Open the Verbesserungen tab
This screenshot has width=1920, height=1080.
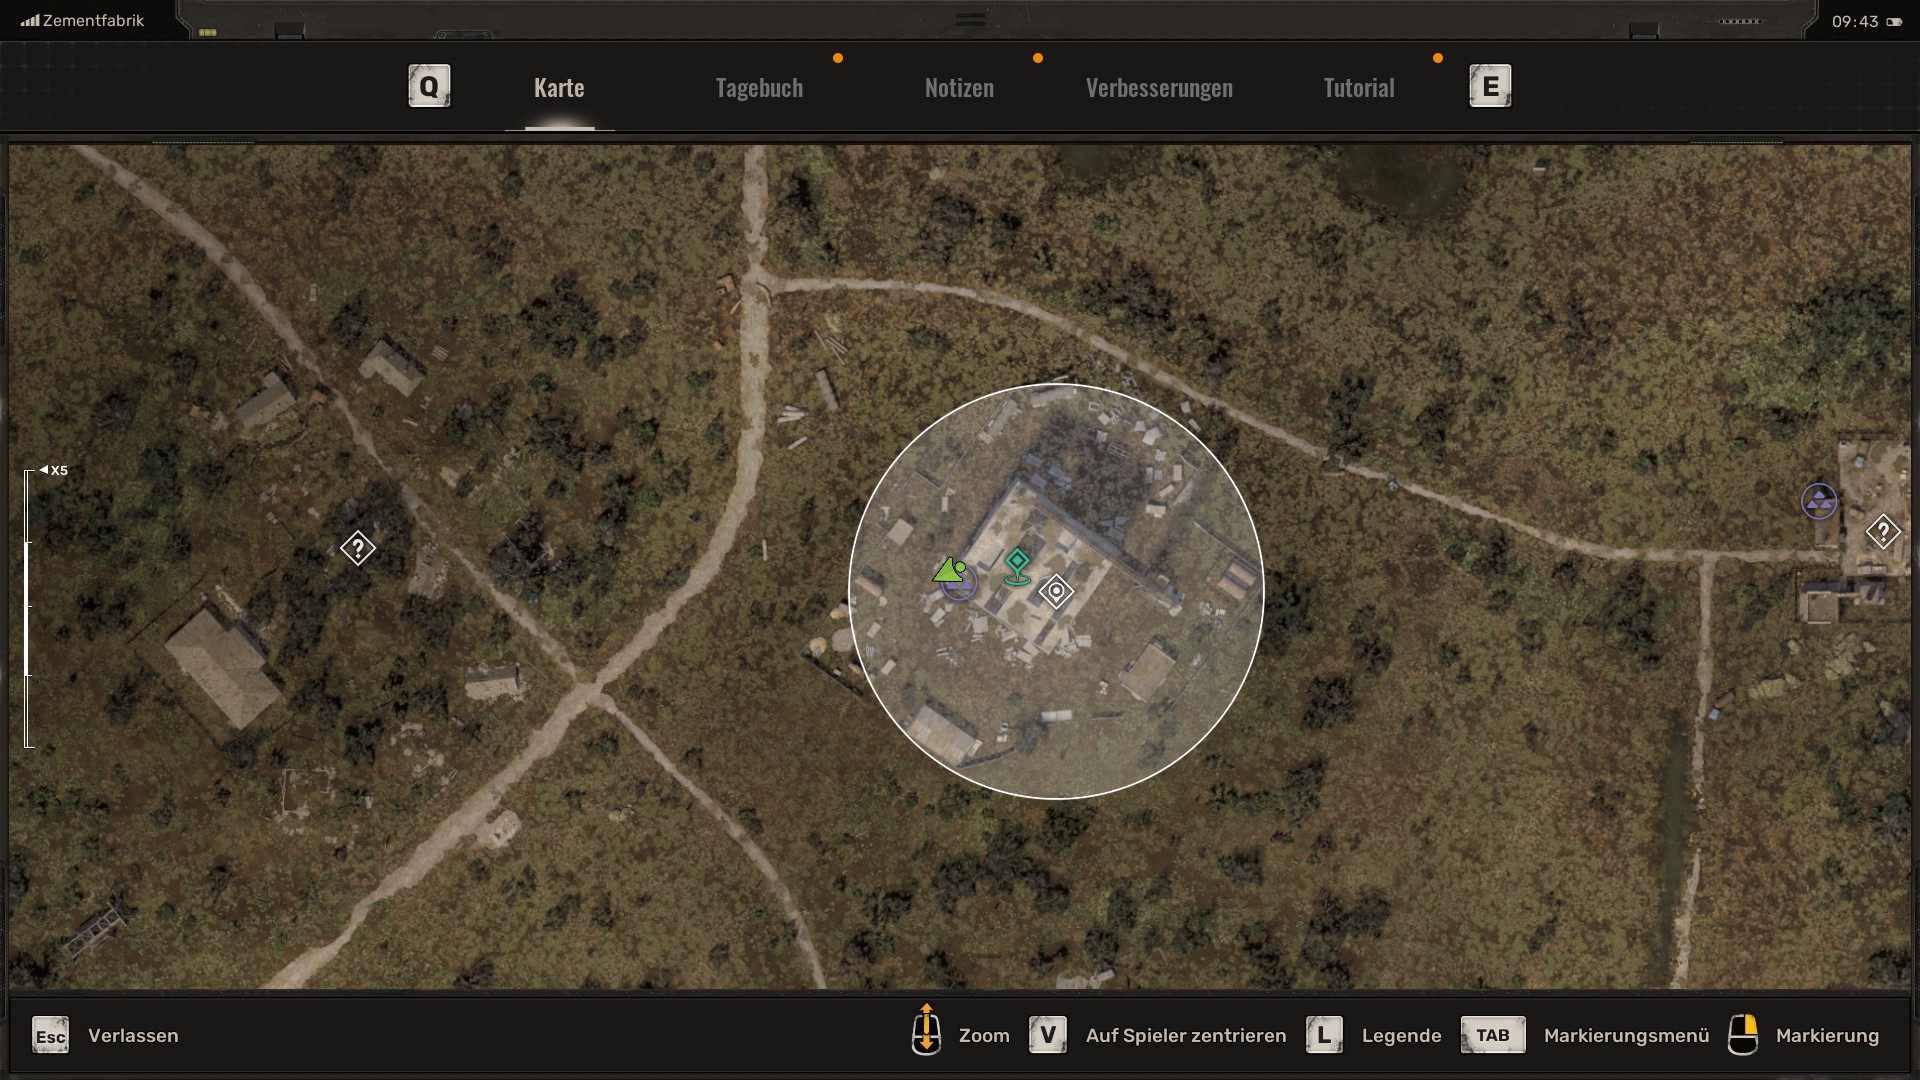[x=1159, y=88]
